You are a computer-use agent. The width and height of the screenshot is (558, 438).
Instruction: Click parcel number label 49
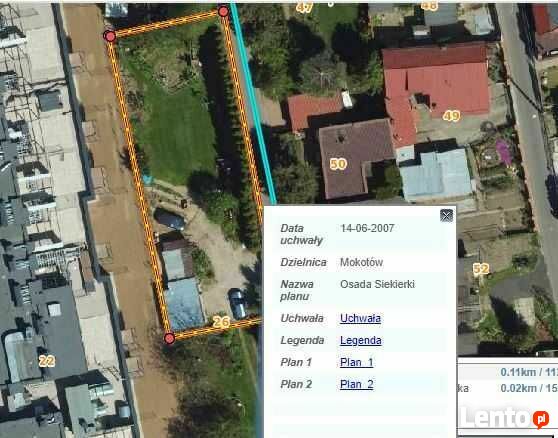click(451, 116)
